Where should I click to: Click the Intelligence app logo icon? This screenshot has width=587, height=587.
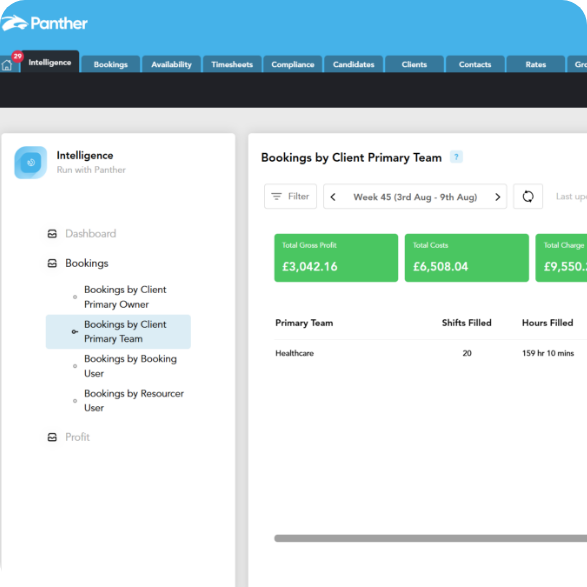point(31,162)
